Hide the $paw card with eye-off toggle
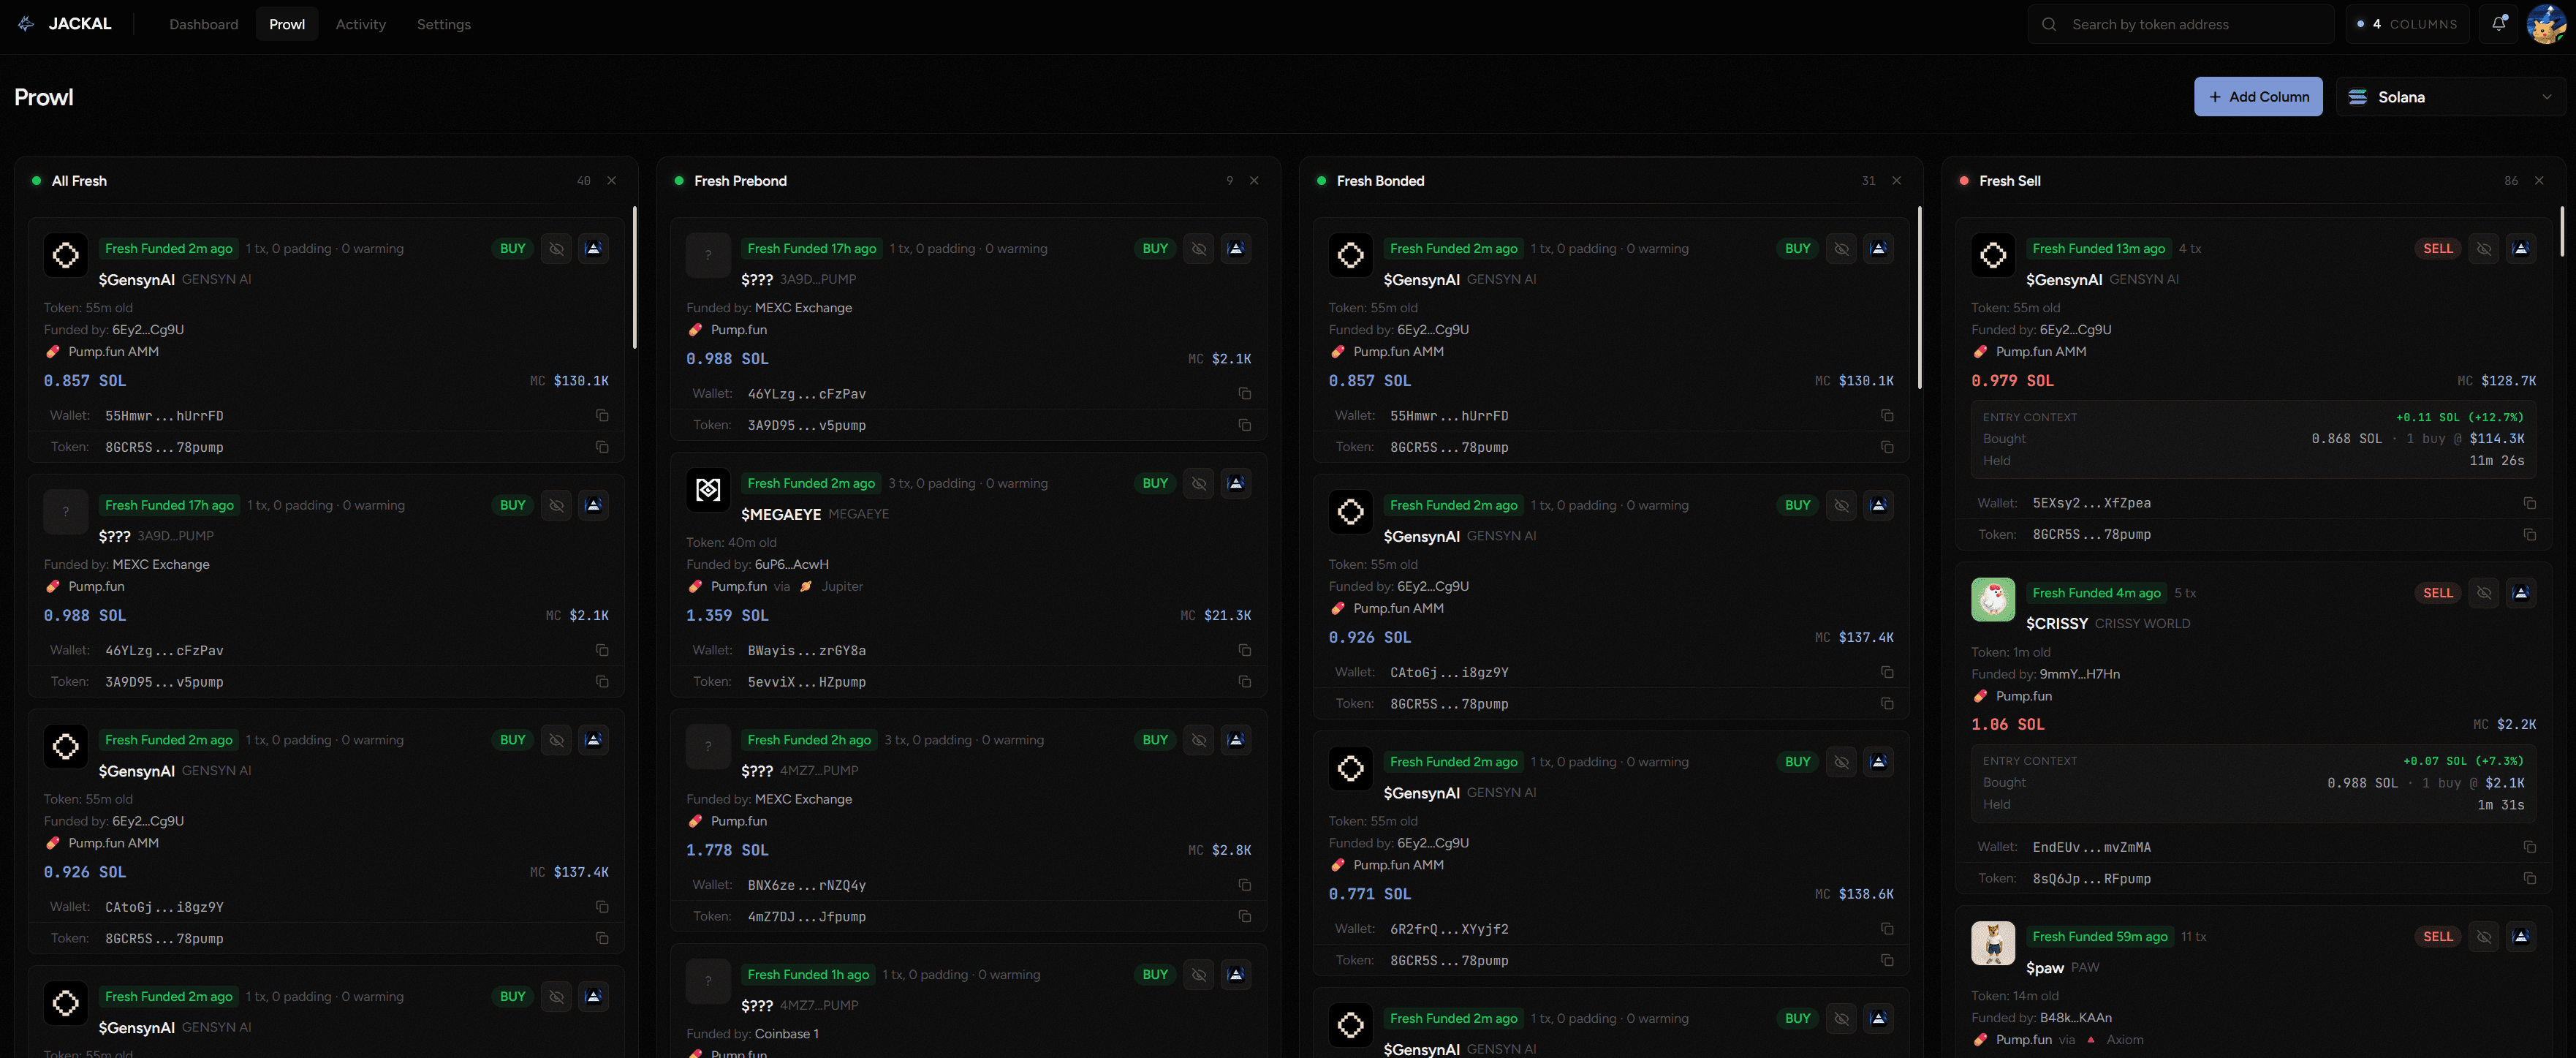This screenshot has width=2576, height=1058. click(2484, 937)
